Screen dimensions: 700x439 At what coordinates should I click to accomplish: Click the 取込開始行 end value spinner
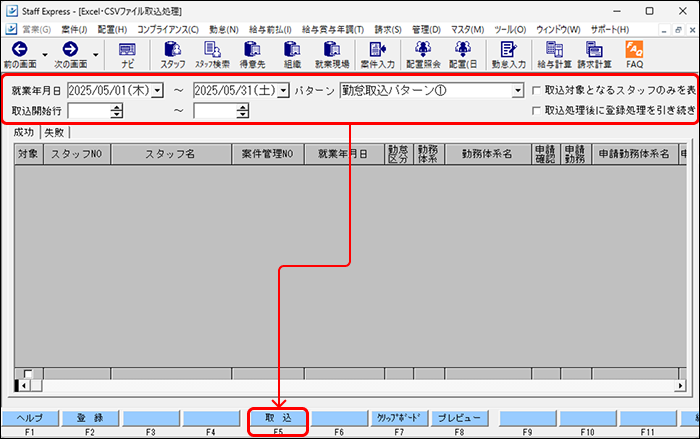tap(242, 111)
